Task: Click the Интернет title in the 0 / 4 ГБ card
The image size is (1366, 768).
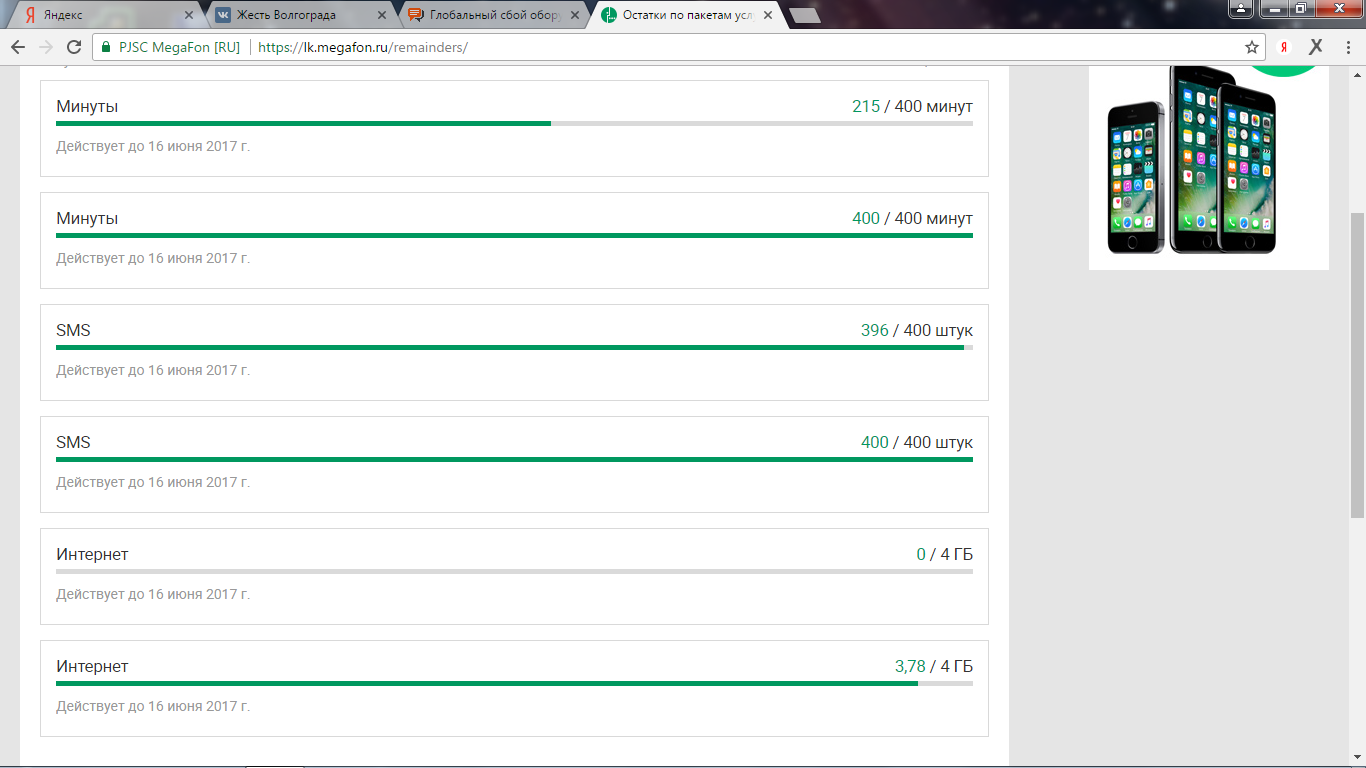Action: [x=92, y=554]
